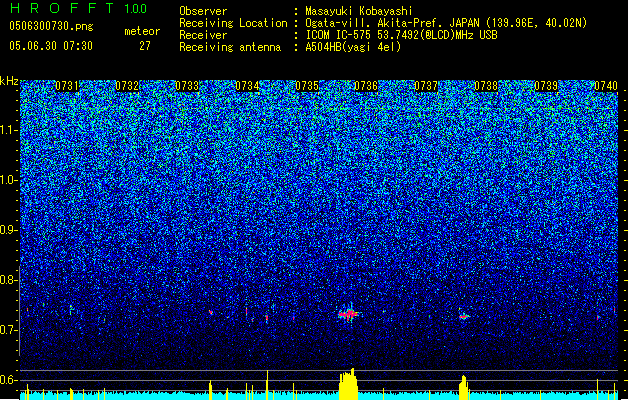Select the 0733 time label
This screenshot has height=400, width=629.
(x=187, y=86)
